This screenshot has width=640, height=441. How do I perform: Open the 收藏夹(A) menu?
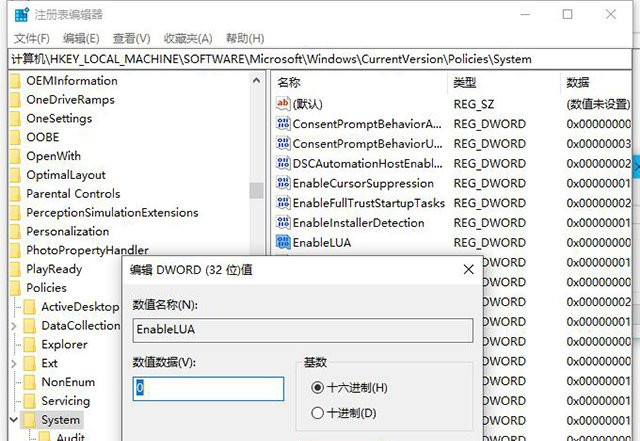188,38
